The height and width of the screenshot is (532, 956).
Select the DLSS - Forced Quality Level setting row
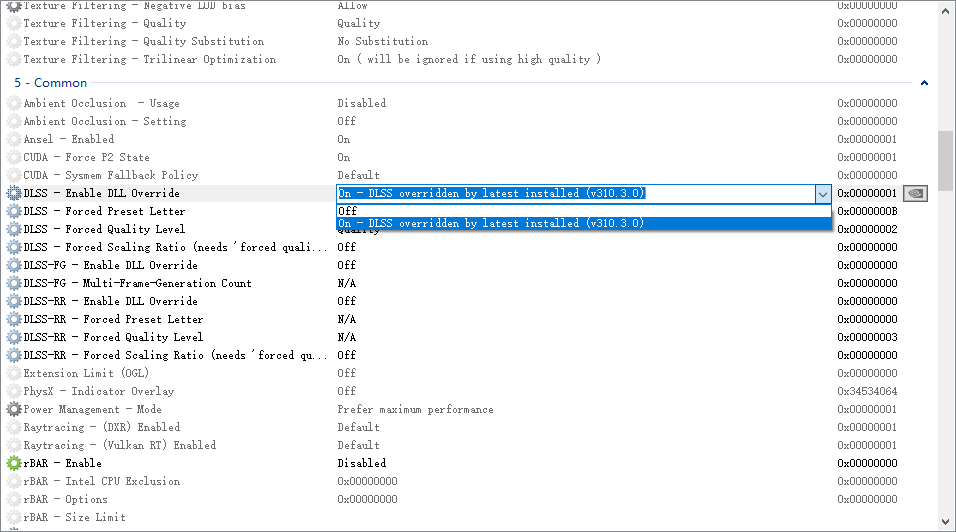[105, 229]
